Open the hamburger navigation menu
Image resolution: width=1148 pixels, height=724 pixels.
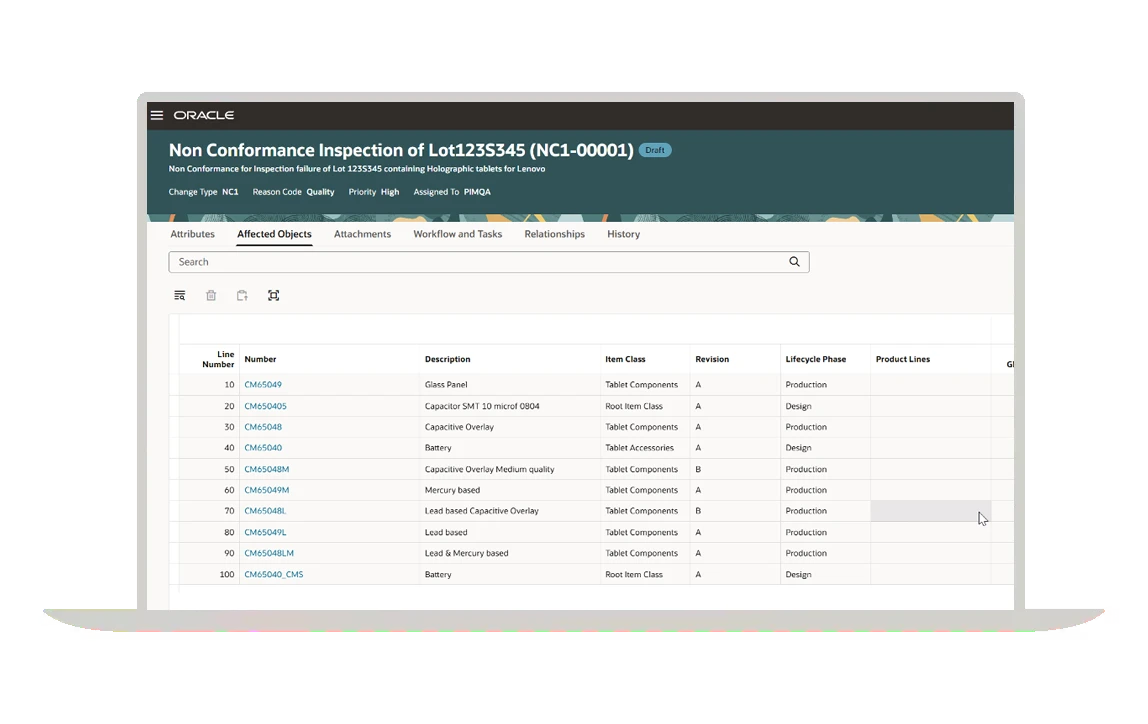coord(157,116)
